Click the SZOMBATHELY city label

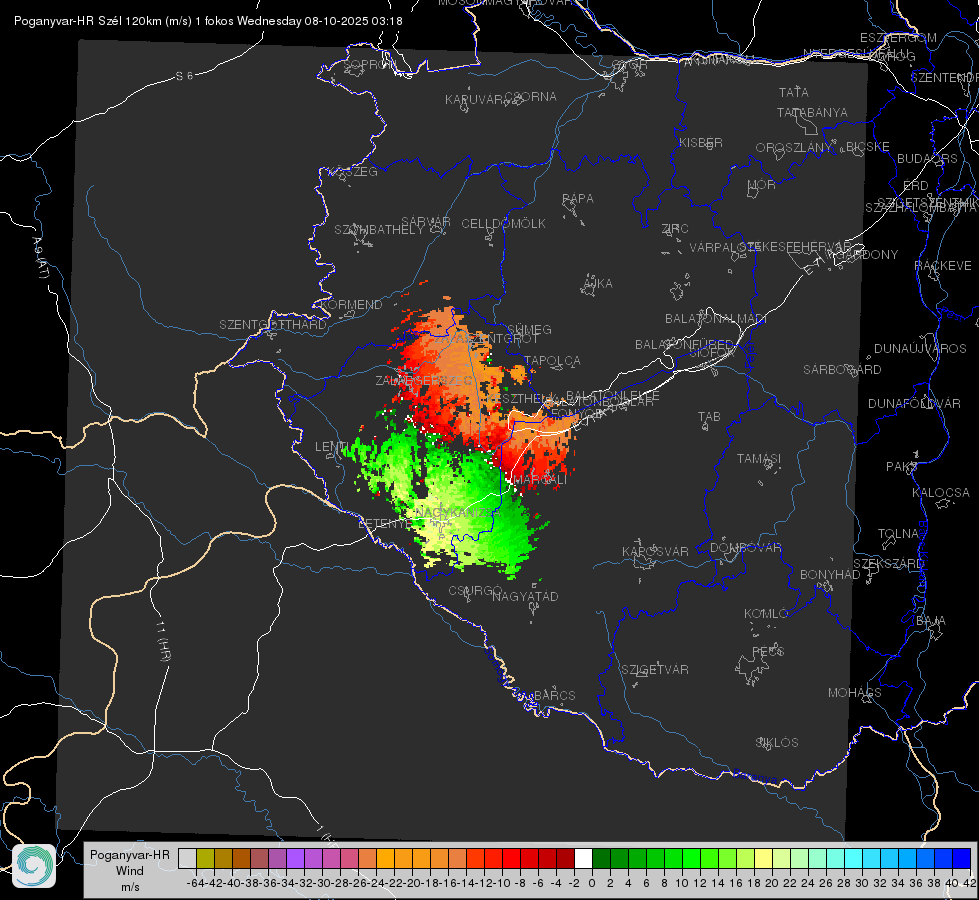379,229
